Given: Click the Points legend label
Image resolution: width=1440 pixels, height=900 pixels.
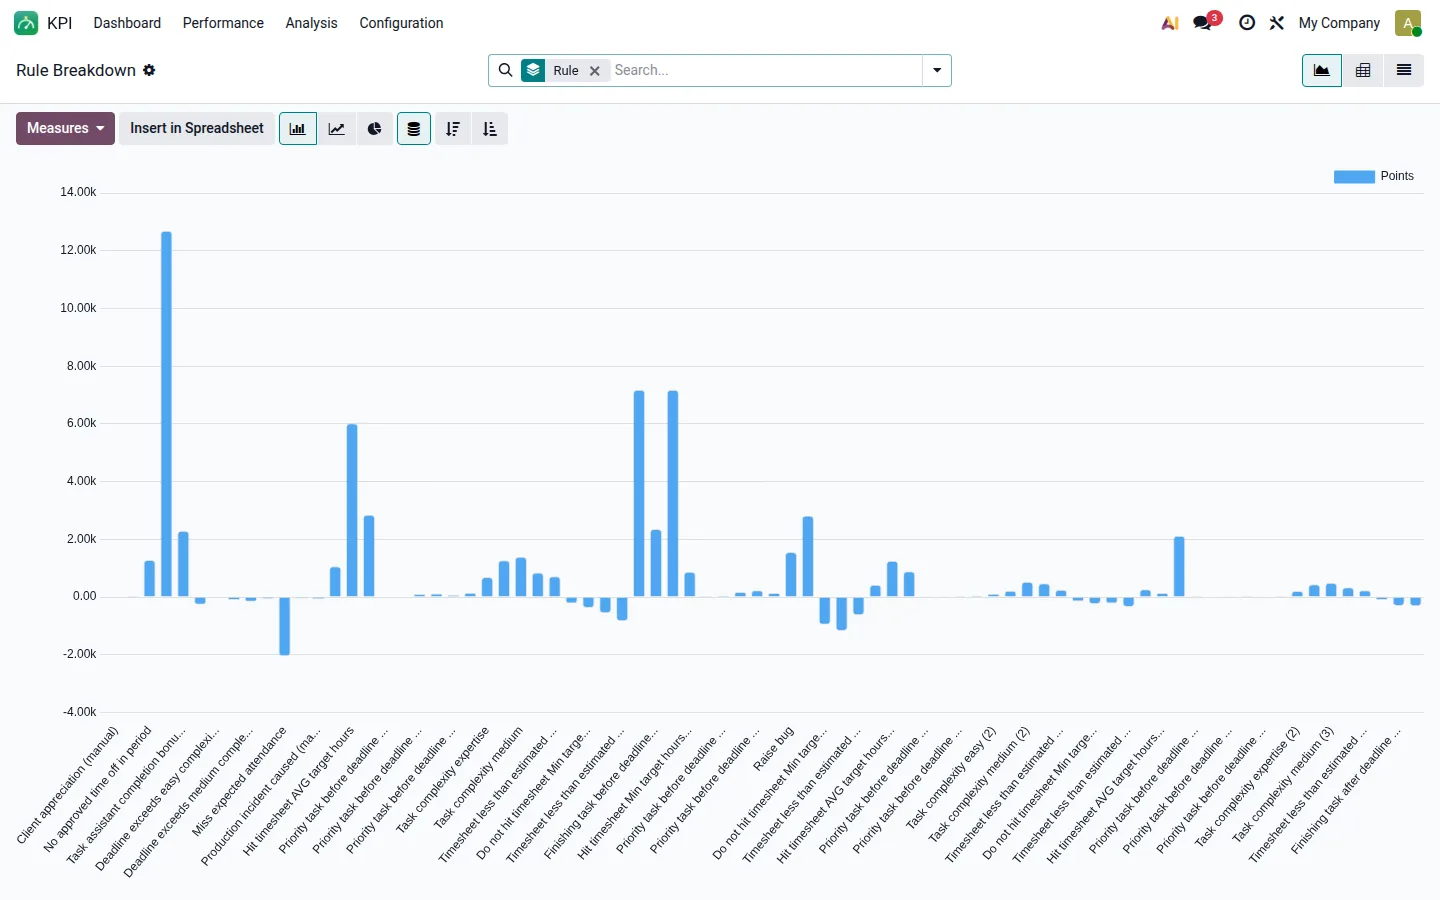Looking at the screenshot, I should point(1397,176).
